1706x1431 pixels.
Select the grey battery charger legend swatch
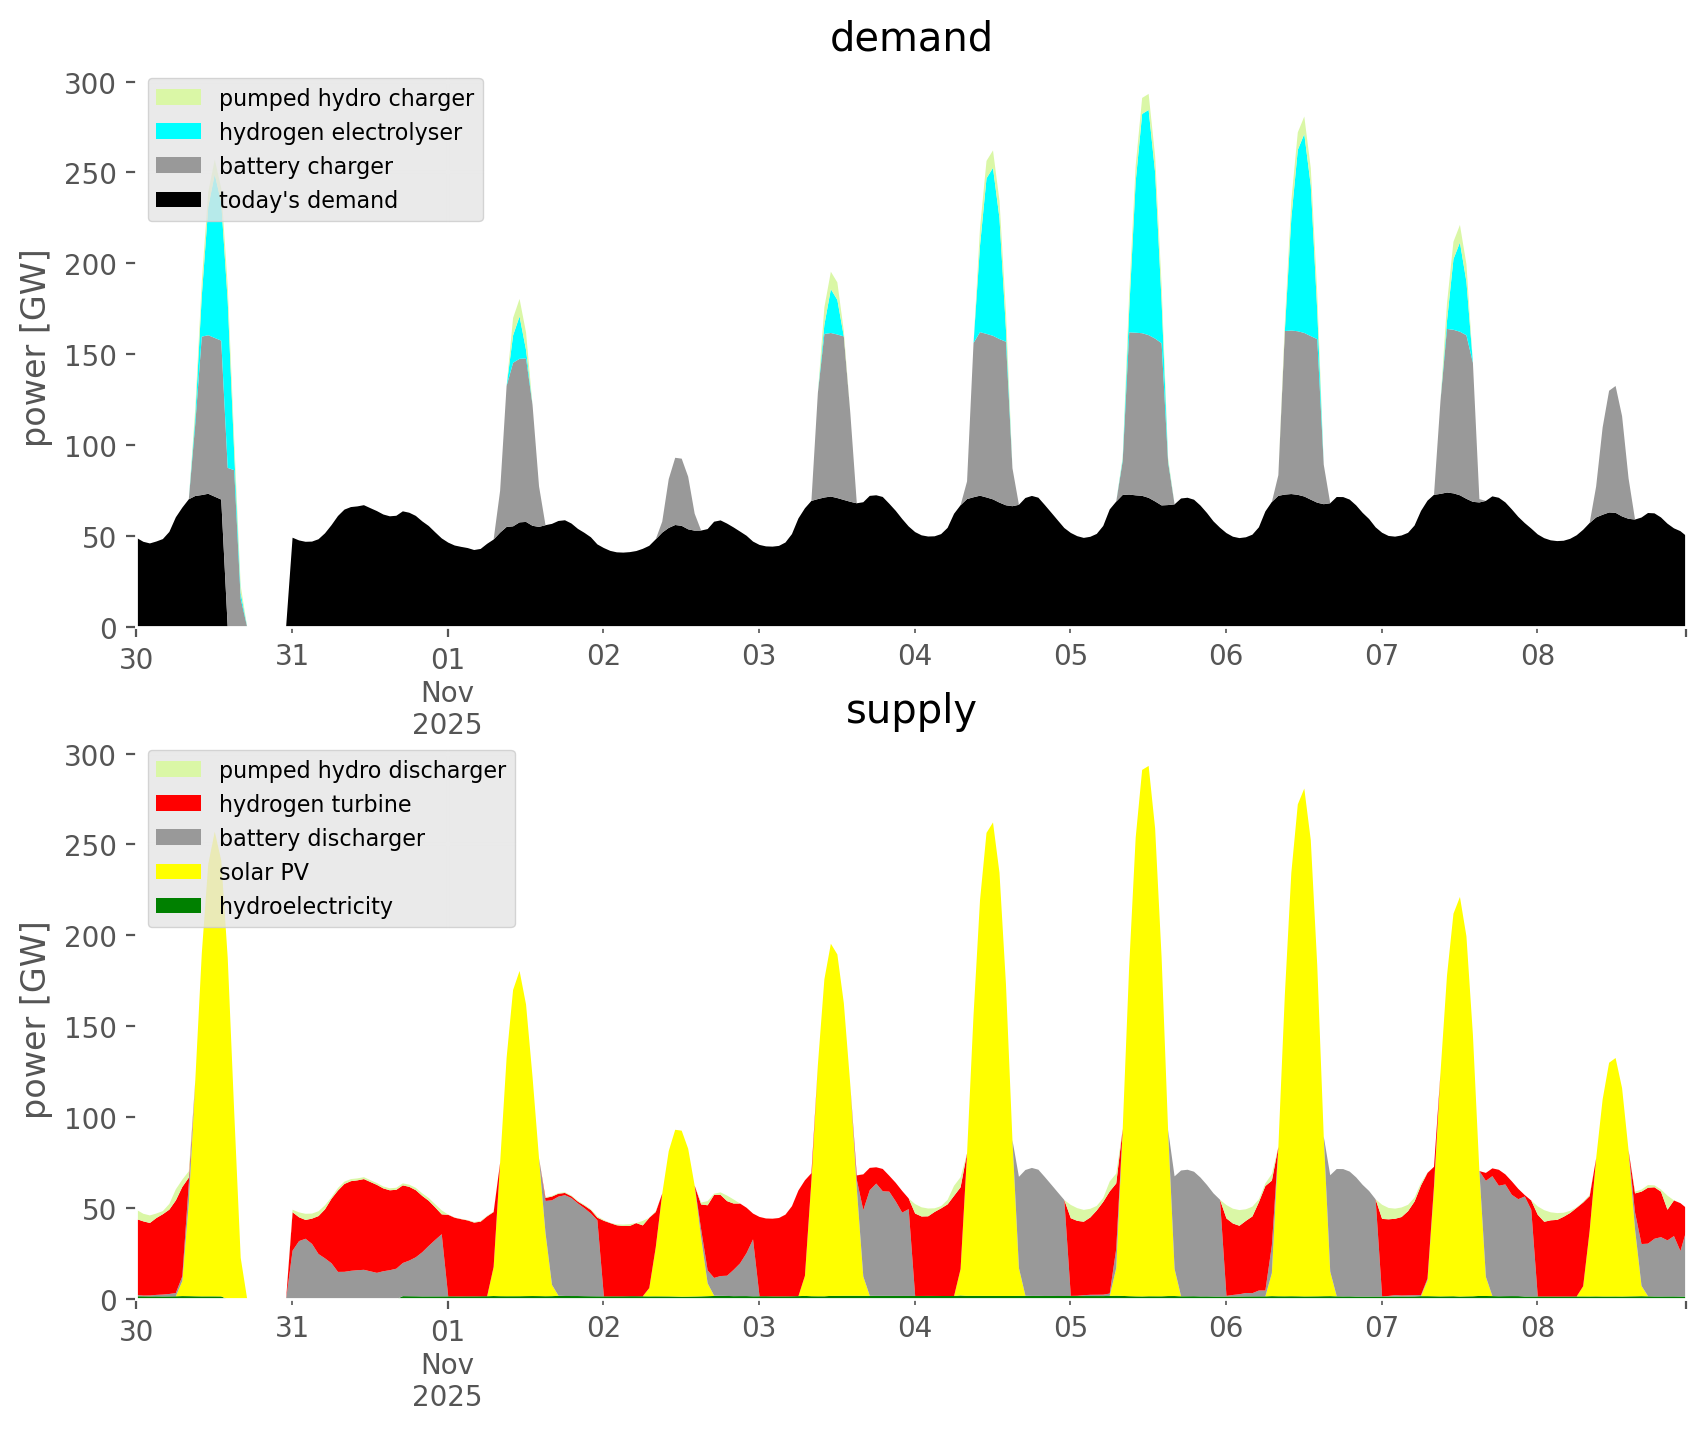(x=179, y=166)
